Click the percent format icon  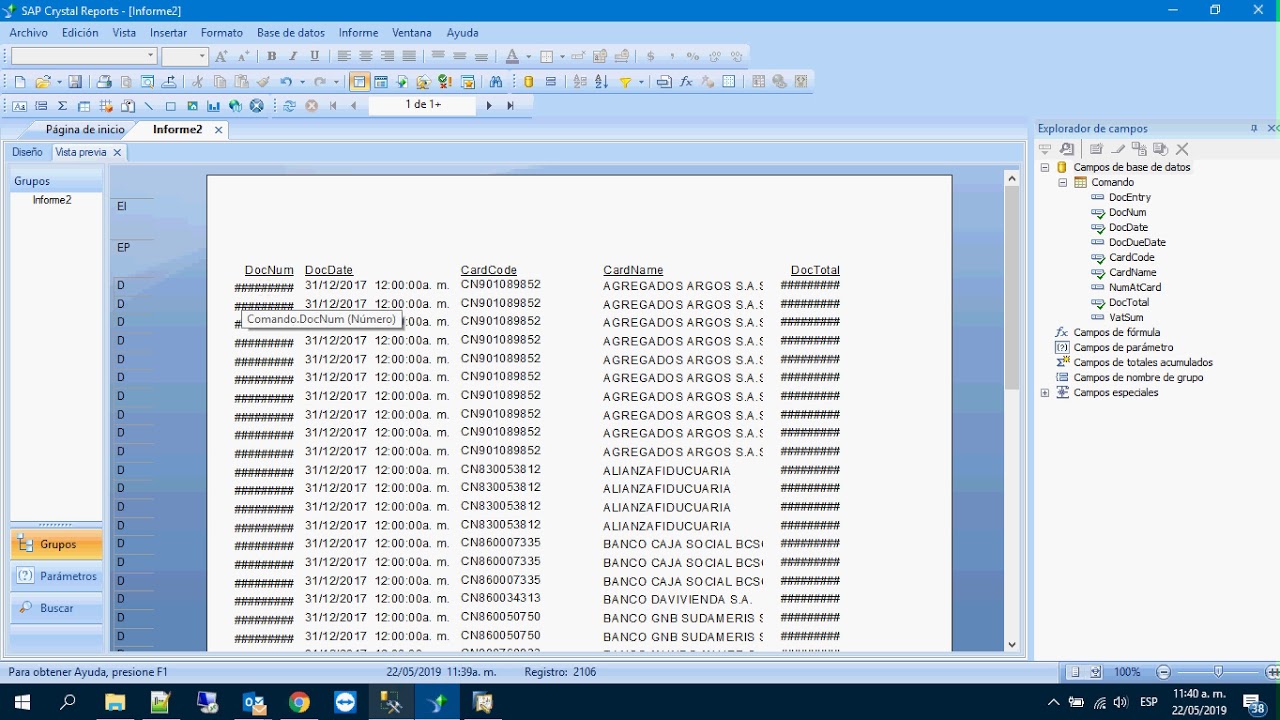693,57
